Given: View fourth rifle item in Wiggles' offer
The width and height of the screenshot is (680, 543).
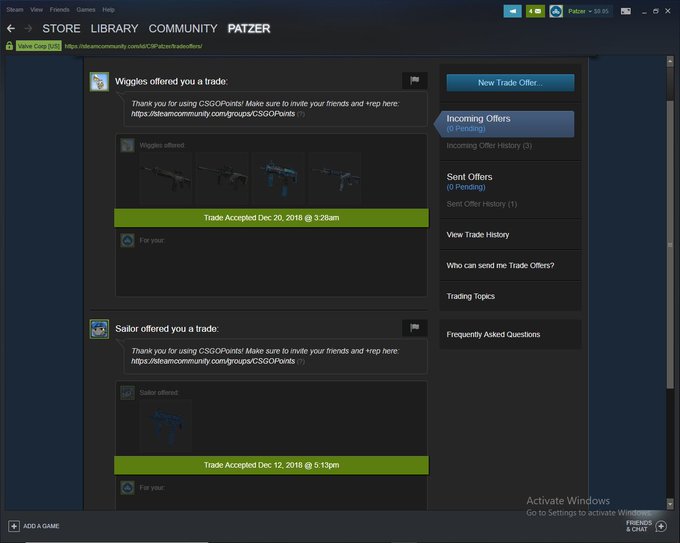Looking at the screenshot, I should click(x=335, y=178).
